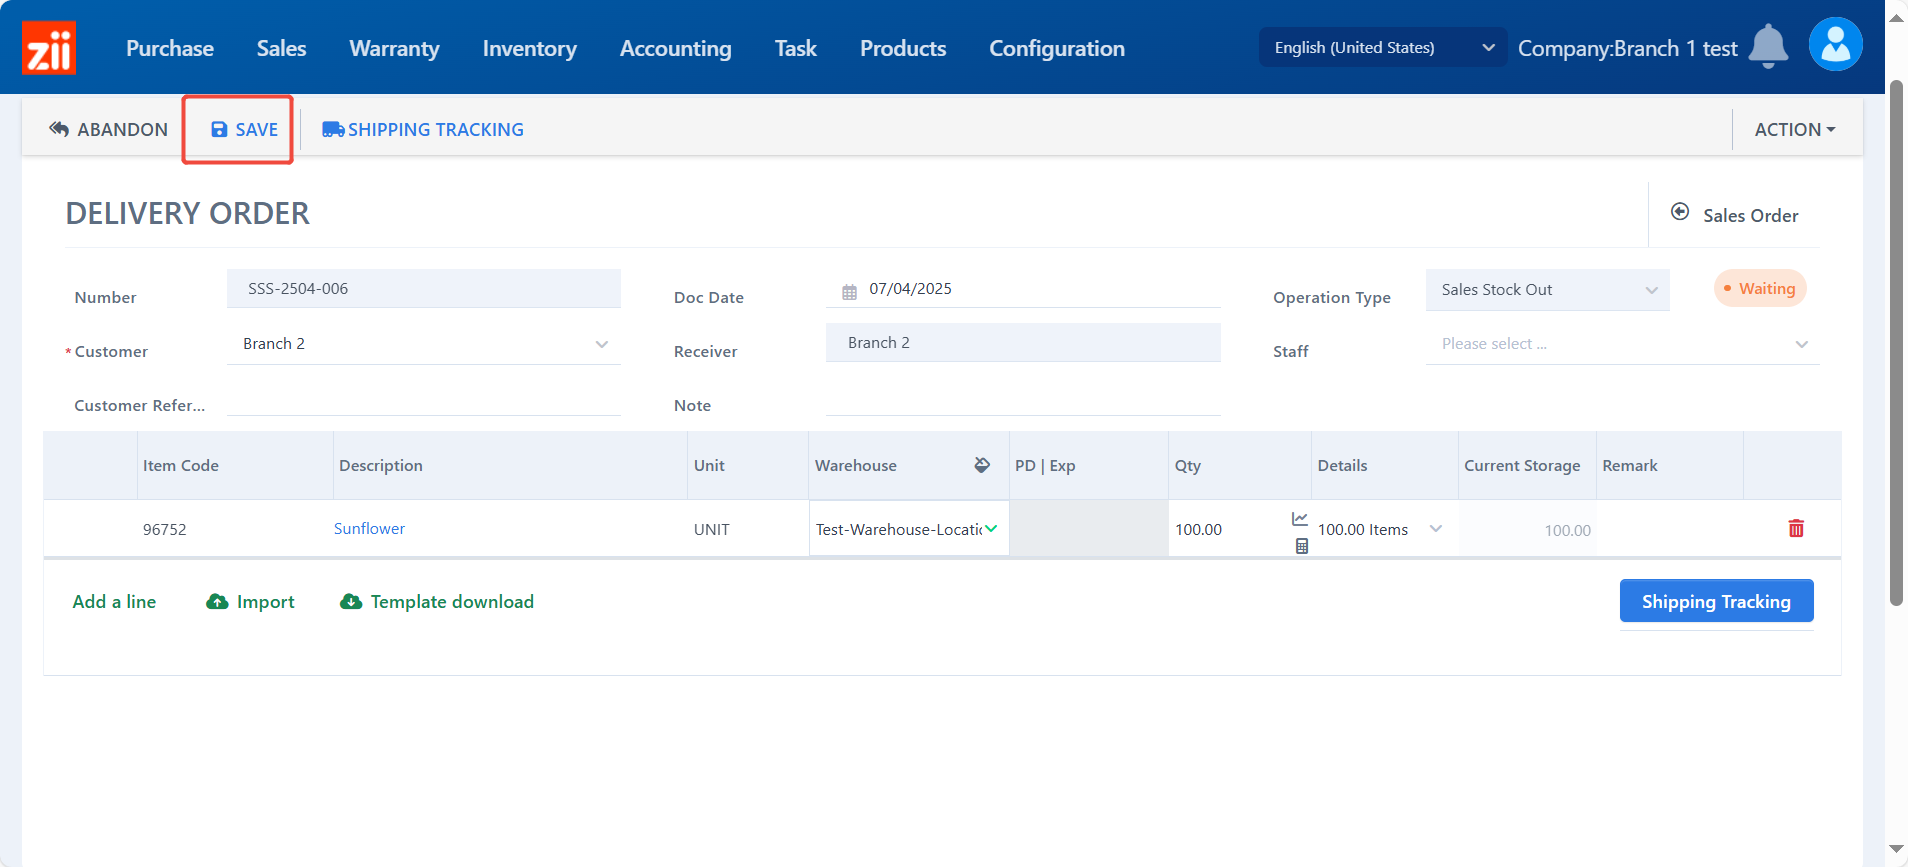Click the calendar icon for Doc Date
This screenshot has height=867, width=1908.
click(849, 292)
